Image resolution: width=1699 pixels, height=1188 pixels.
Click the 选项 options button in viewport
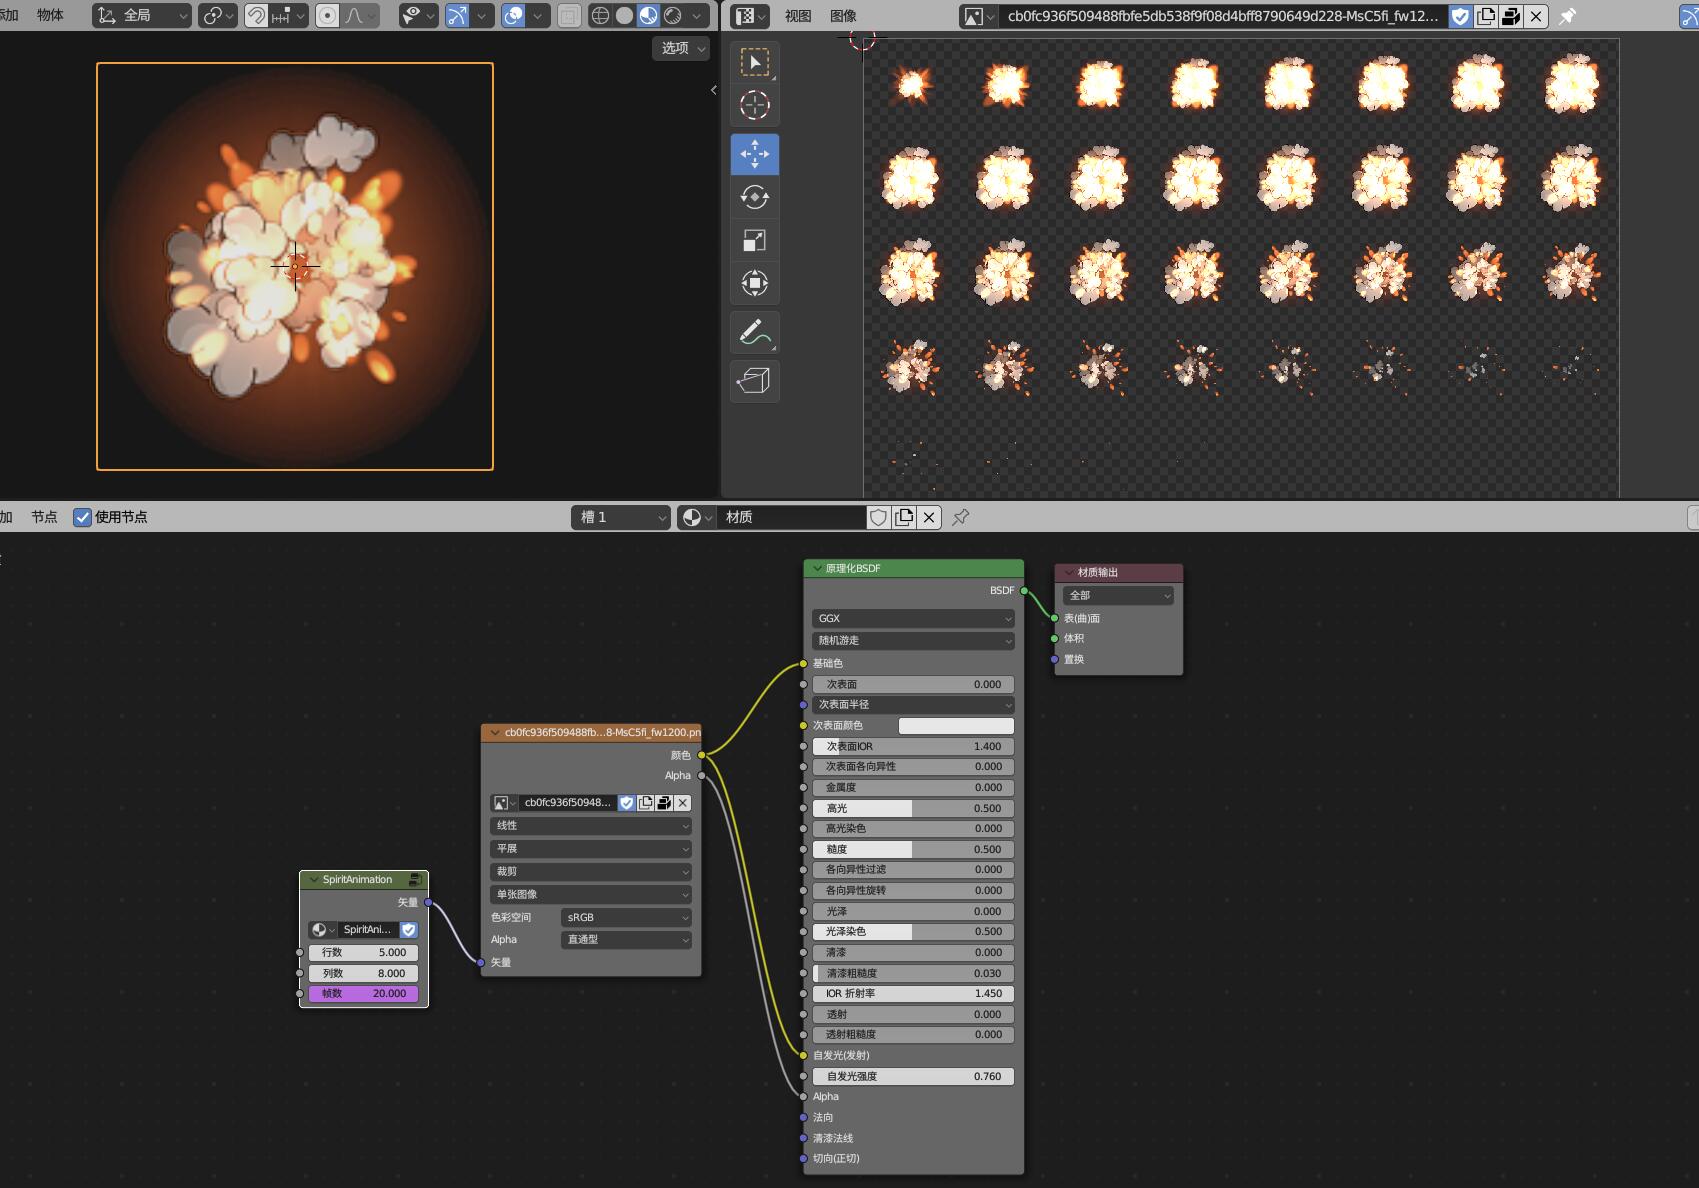(x=682, y=48)
